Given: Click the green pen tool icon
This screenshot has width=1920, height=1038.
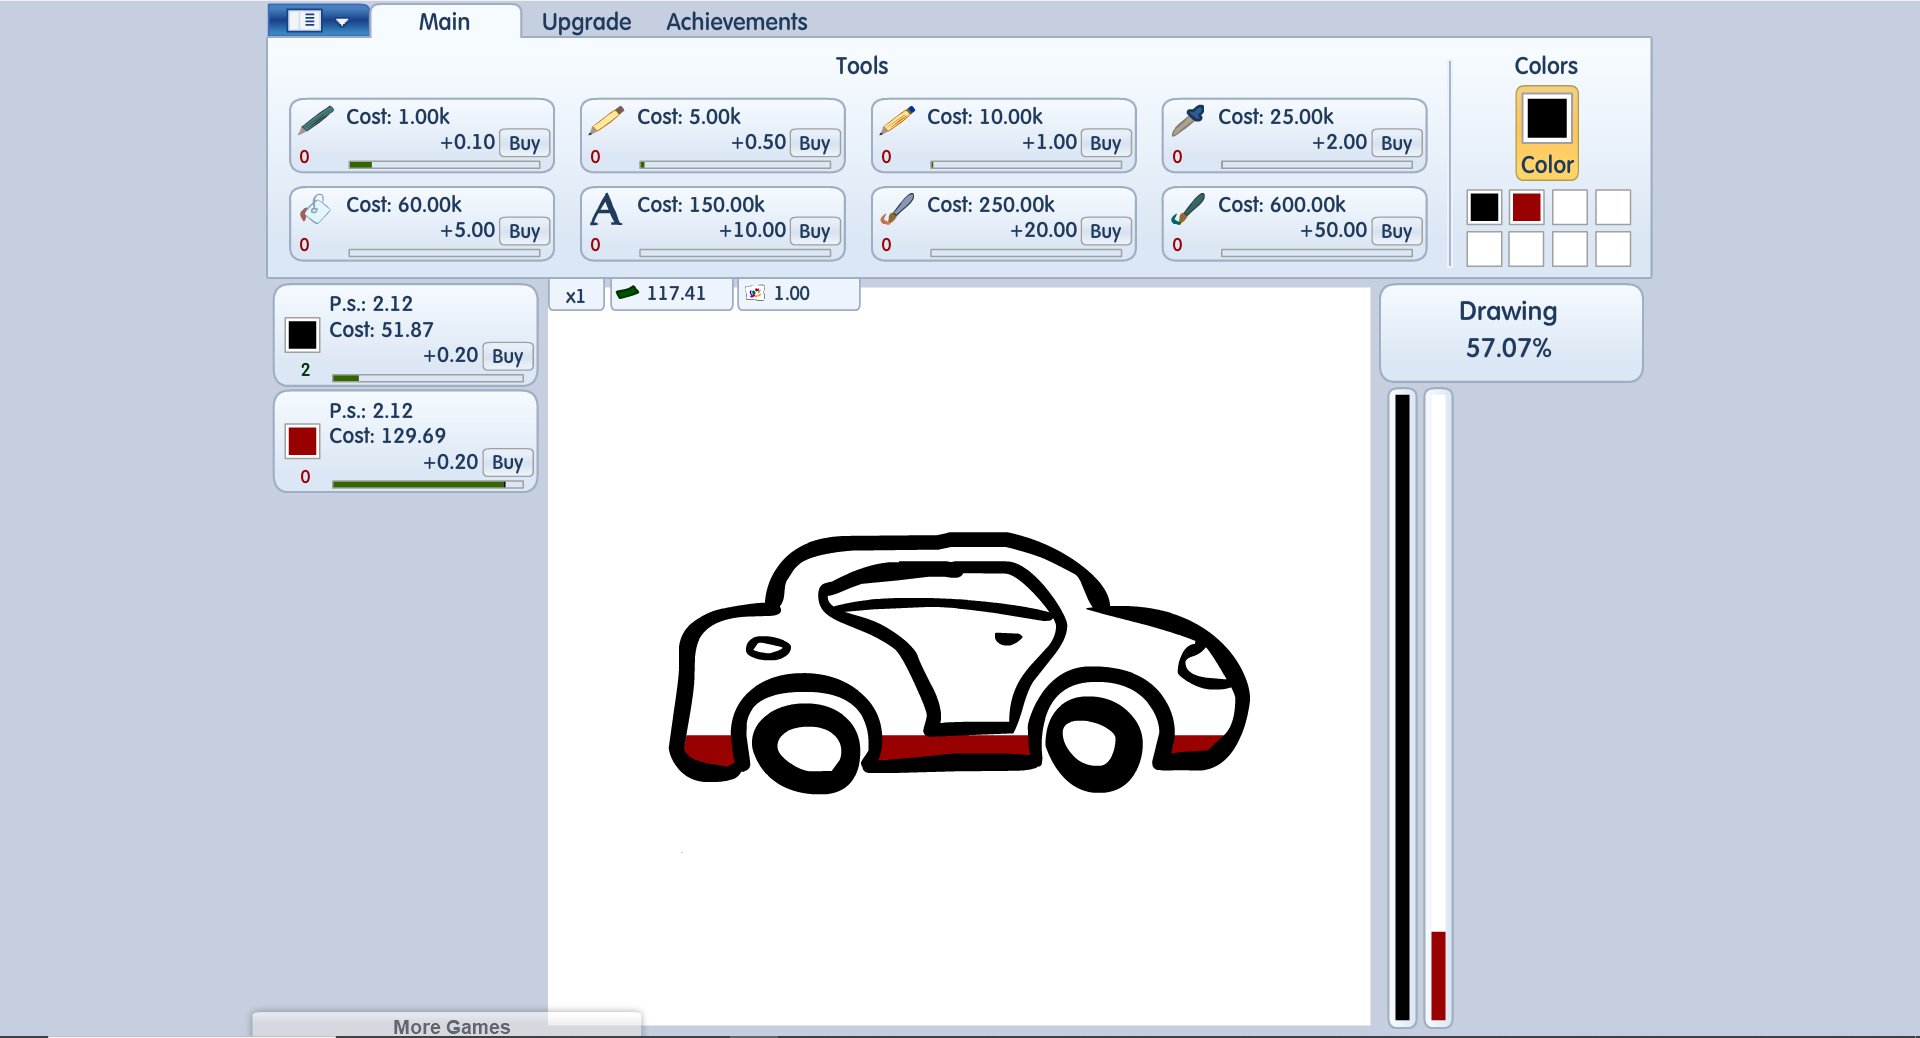Looking at the screenshot, I should (316, 120).
